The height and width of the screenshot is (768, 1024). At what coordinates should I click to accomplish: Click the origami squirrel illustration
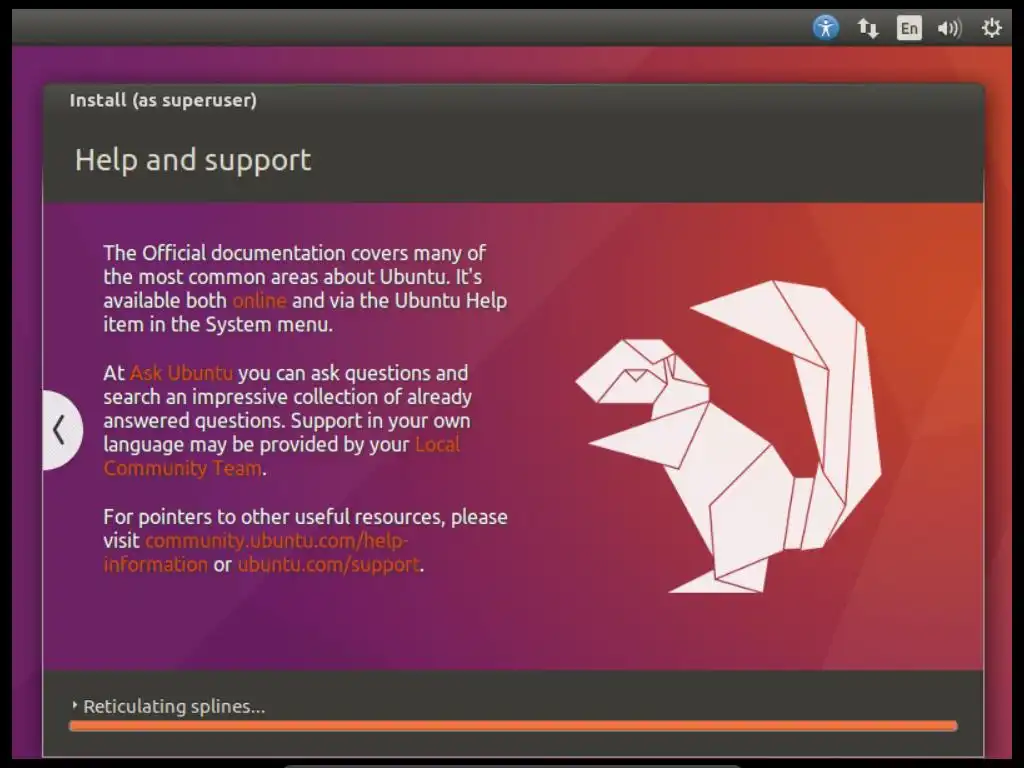[729, 436]
